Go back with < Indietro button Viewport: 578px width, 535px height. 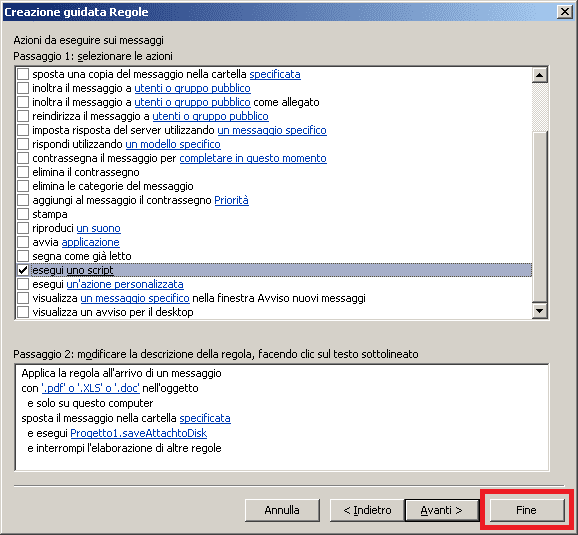[x=367, y=510]
